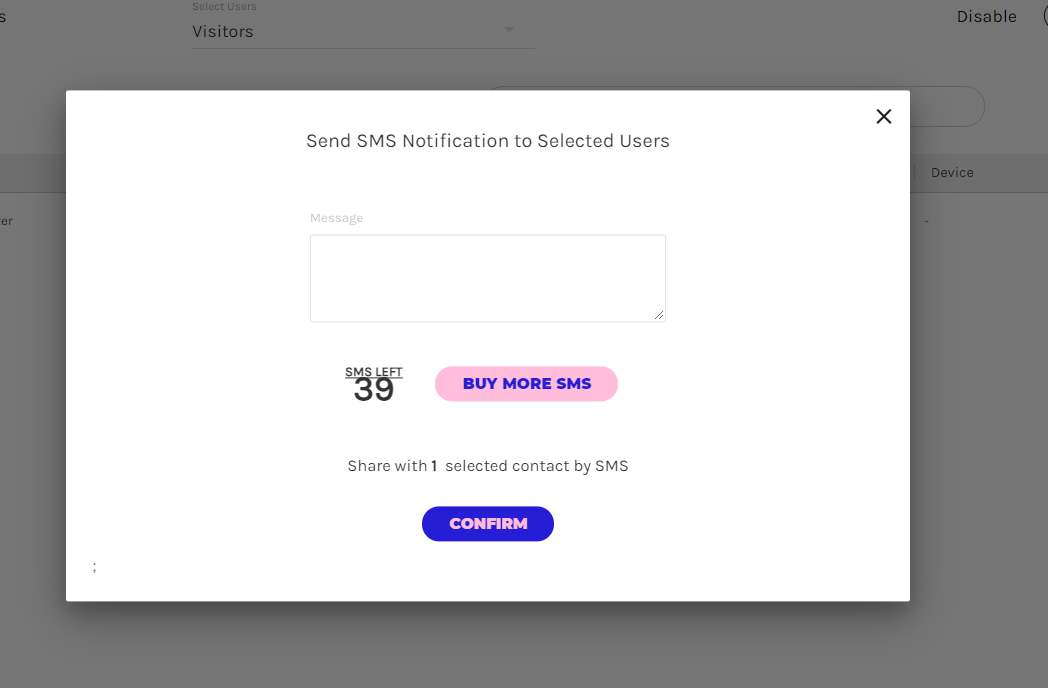Click the Message field label
1048x688 pixels.
pyautogui.click(x=336, y=218)
